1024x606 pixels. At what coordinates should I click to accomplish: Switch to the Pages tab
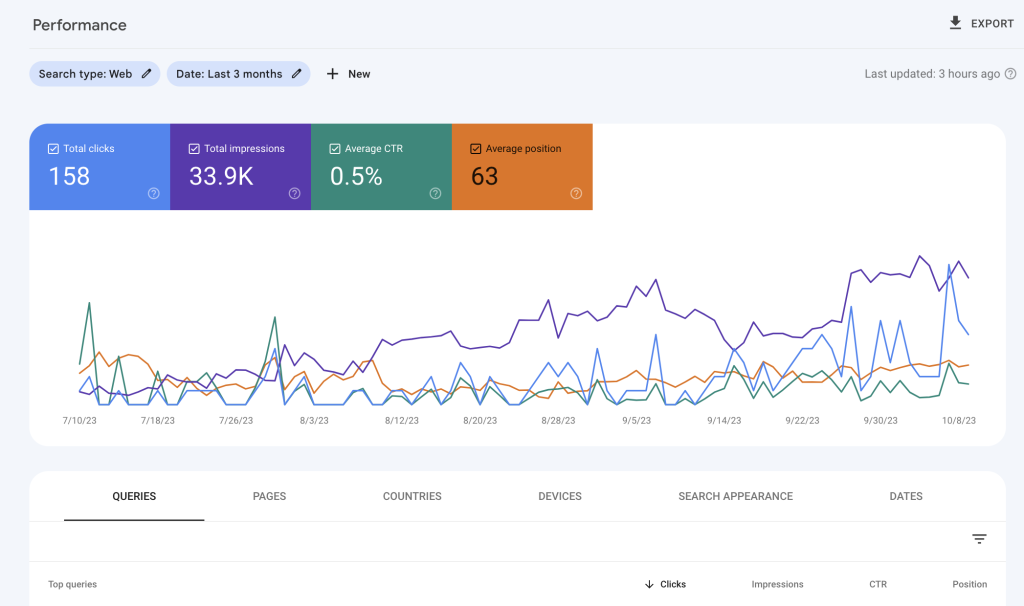[269, 496]
